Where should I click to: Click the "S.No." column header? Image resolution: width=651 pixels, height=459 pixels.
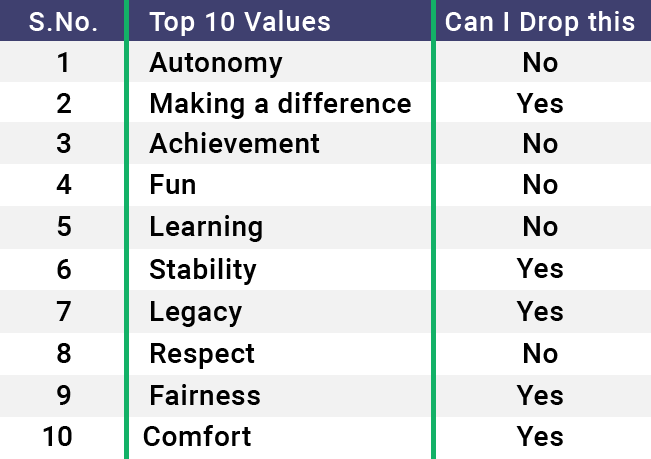(63, 21)
